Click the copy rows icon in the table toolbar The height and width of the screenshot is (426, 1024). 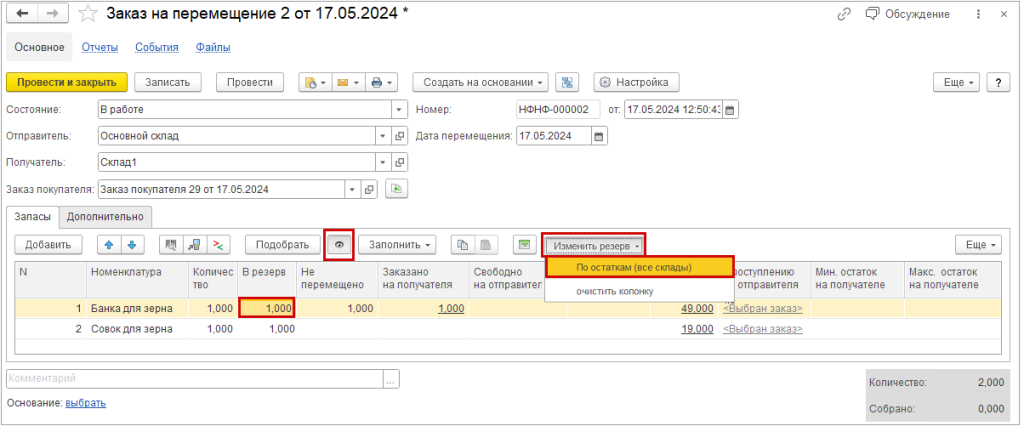[x=462, y=245]
